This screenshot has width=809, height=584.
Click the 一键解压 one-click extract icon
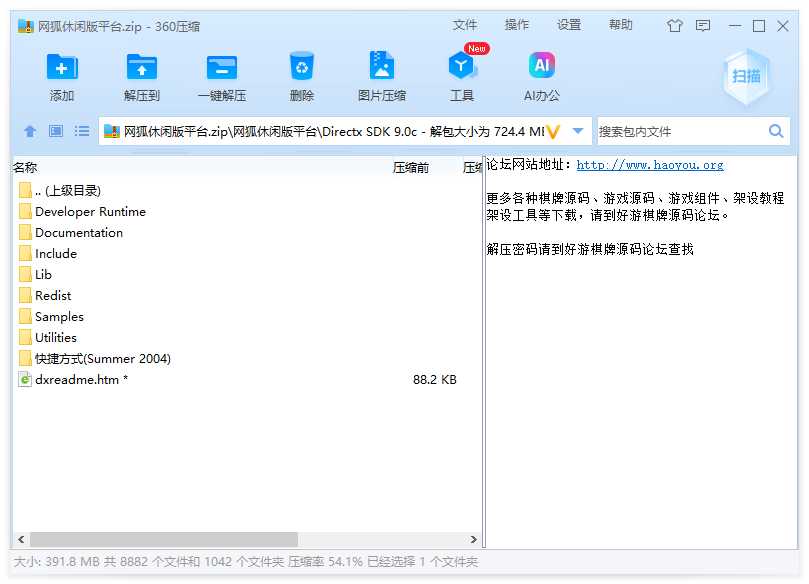222,67
